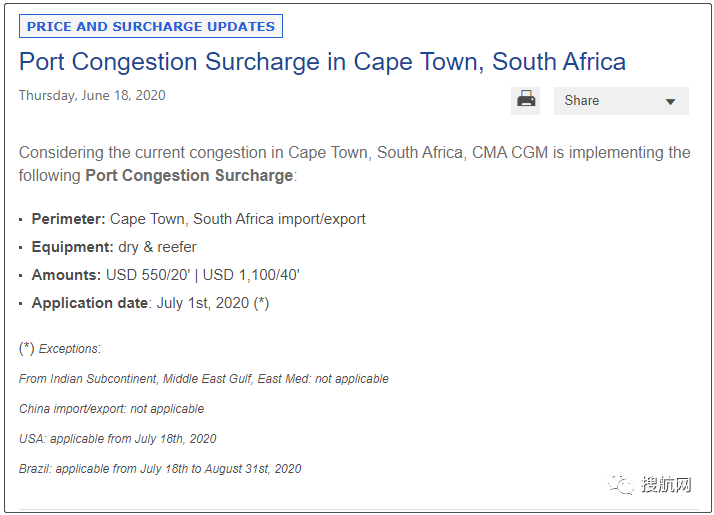Viewport: 714px width, 515px height.
Task: Open the Share dropdown
Action: (x=670, y=101)
